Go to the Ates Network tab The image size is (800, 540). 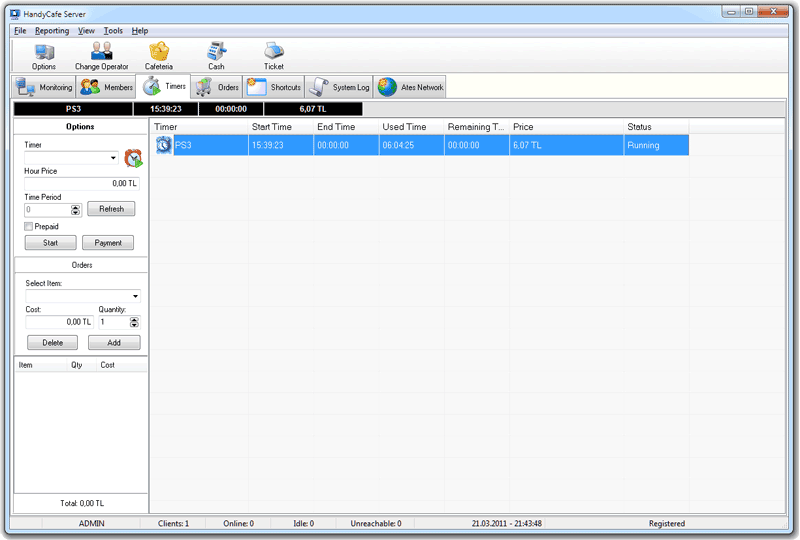pyautogui.click(x=411, y=88)
